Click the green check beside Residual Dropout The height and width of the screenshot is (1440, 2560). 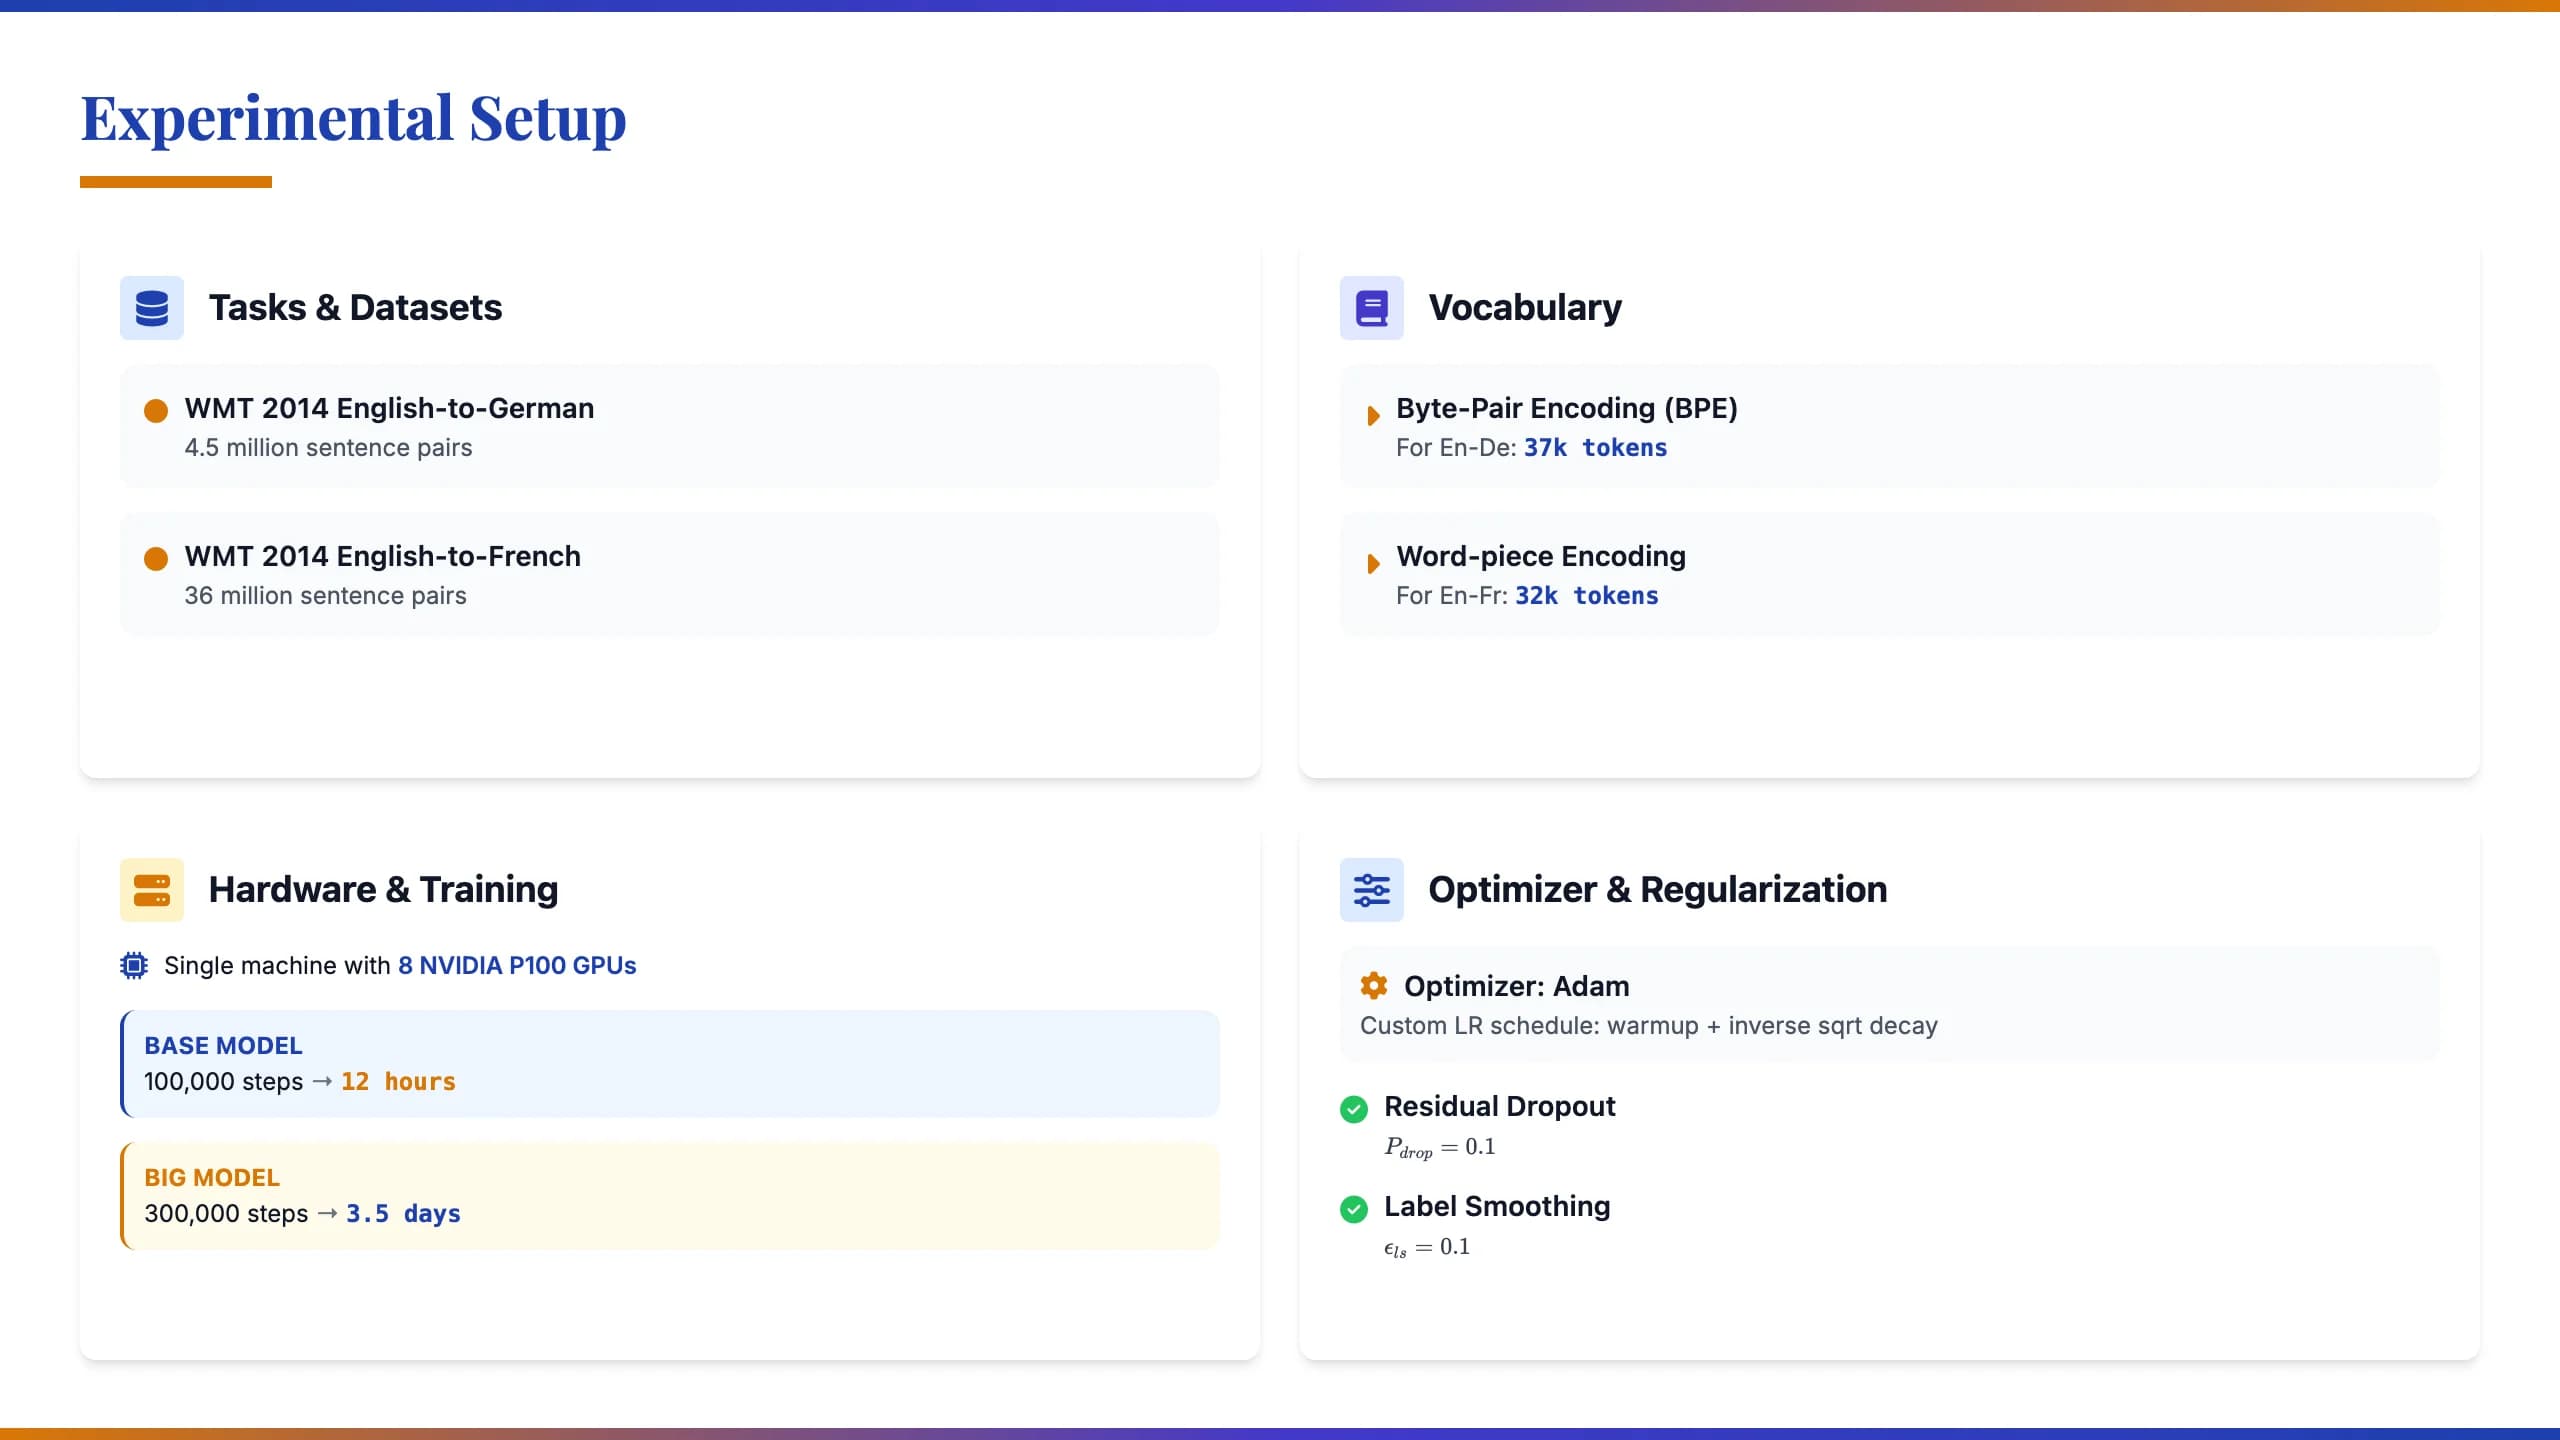[1354, 1109]
